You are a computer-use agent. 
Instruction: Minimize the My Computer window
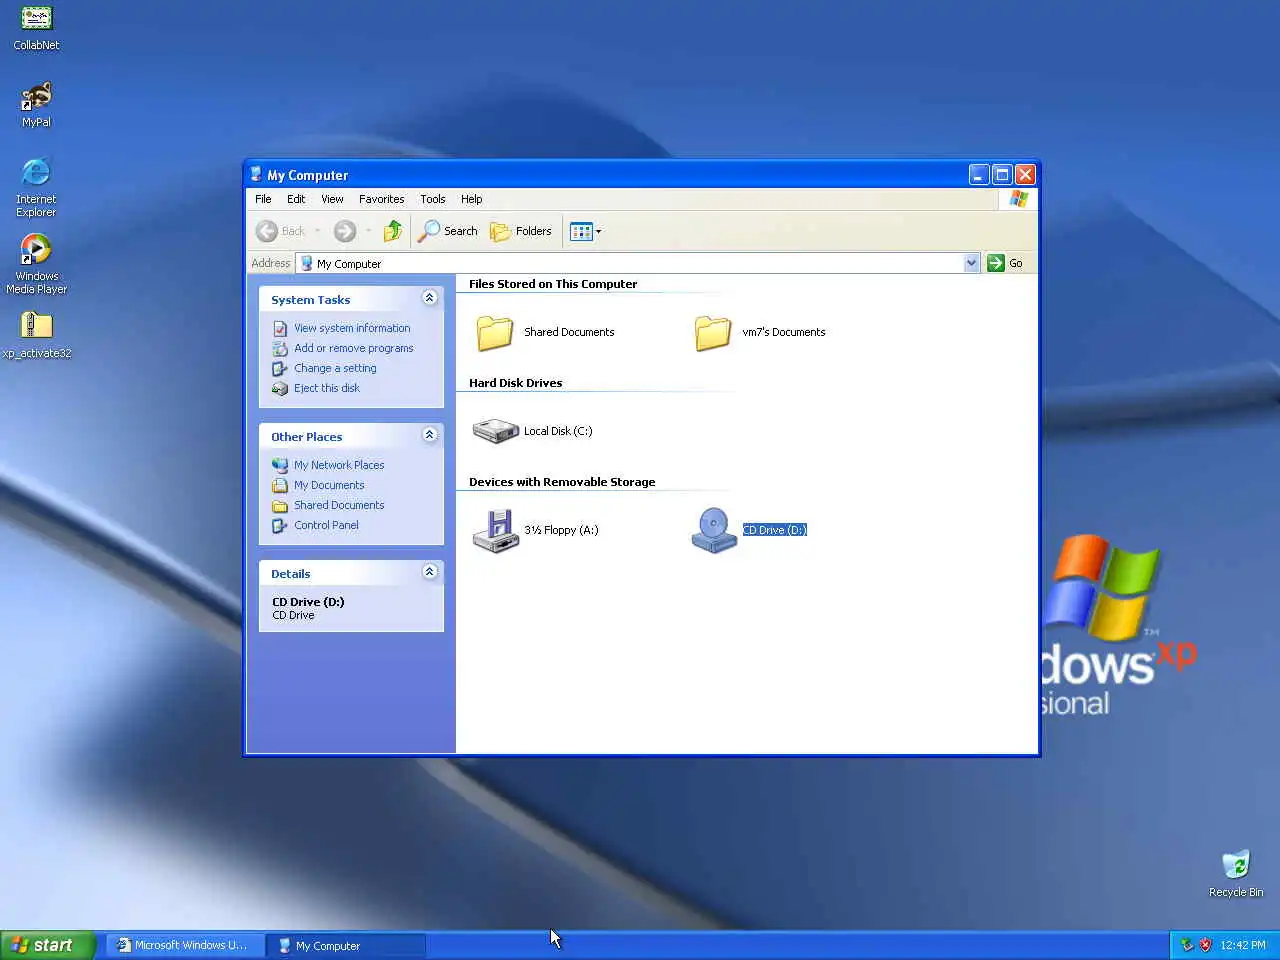coord(979,174)
